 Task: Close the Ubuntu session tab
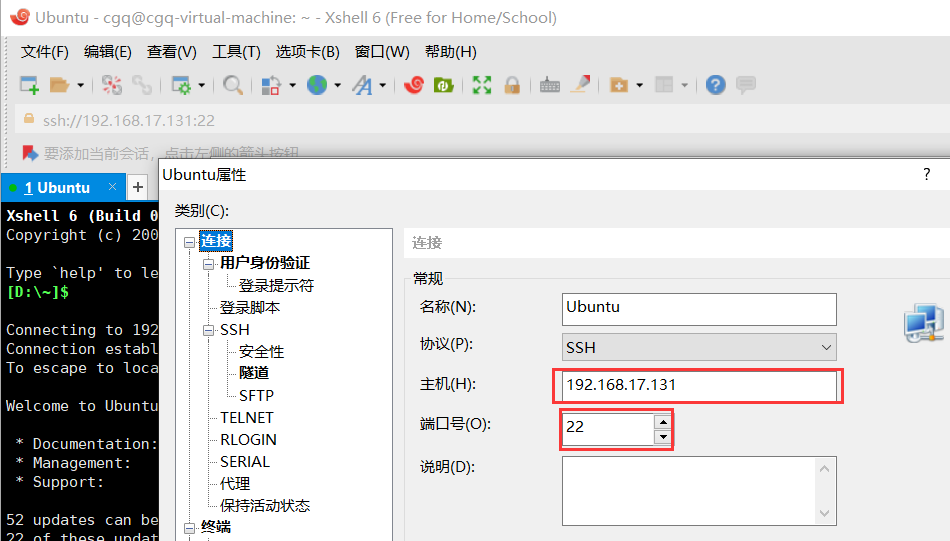[x=112, y=187]
